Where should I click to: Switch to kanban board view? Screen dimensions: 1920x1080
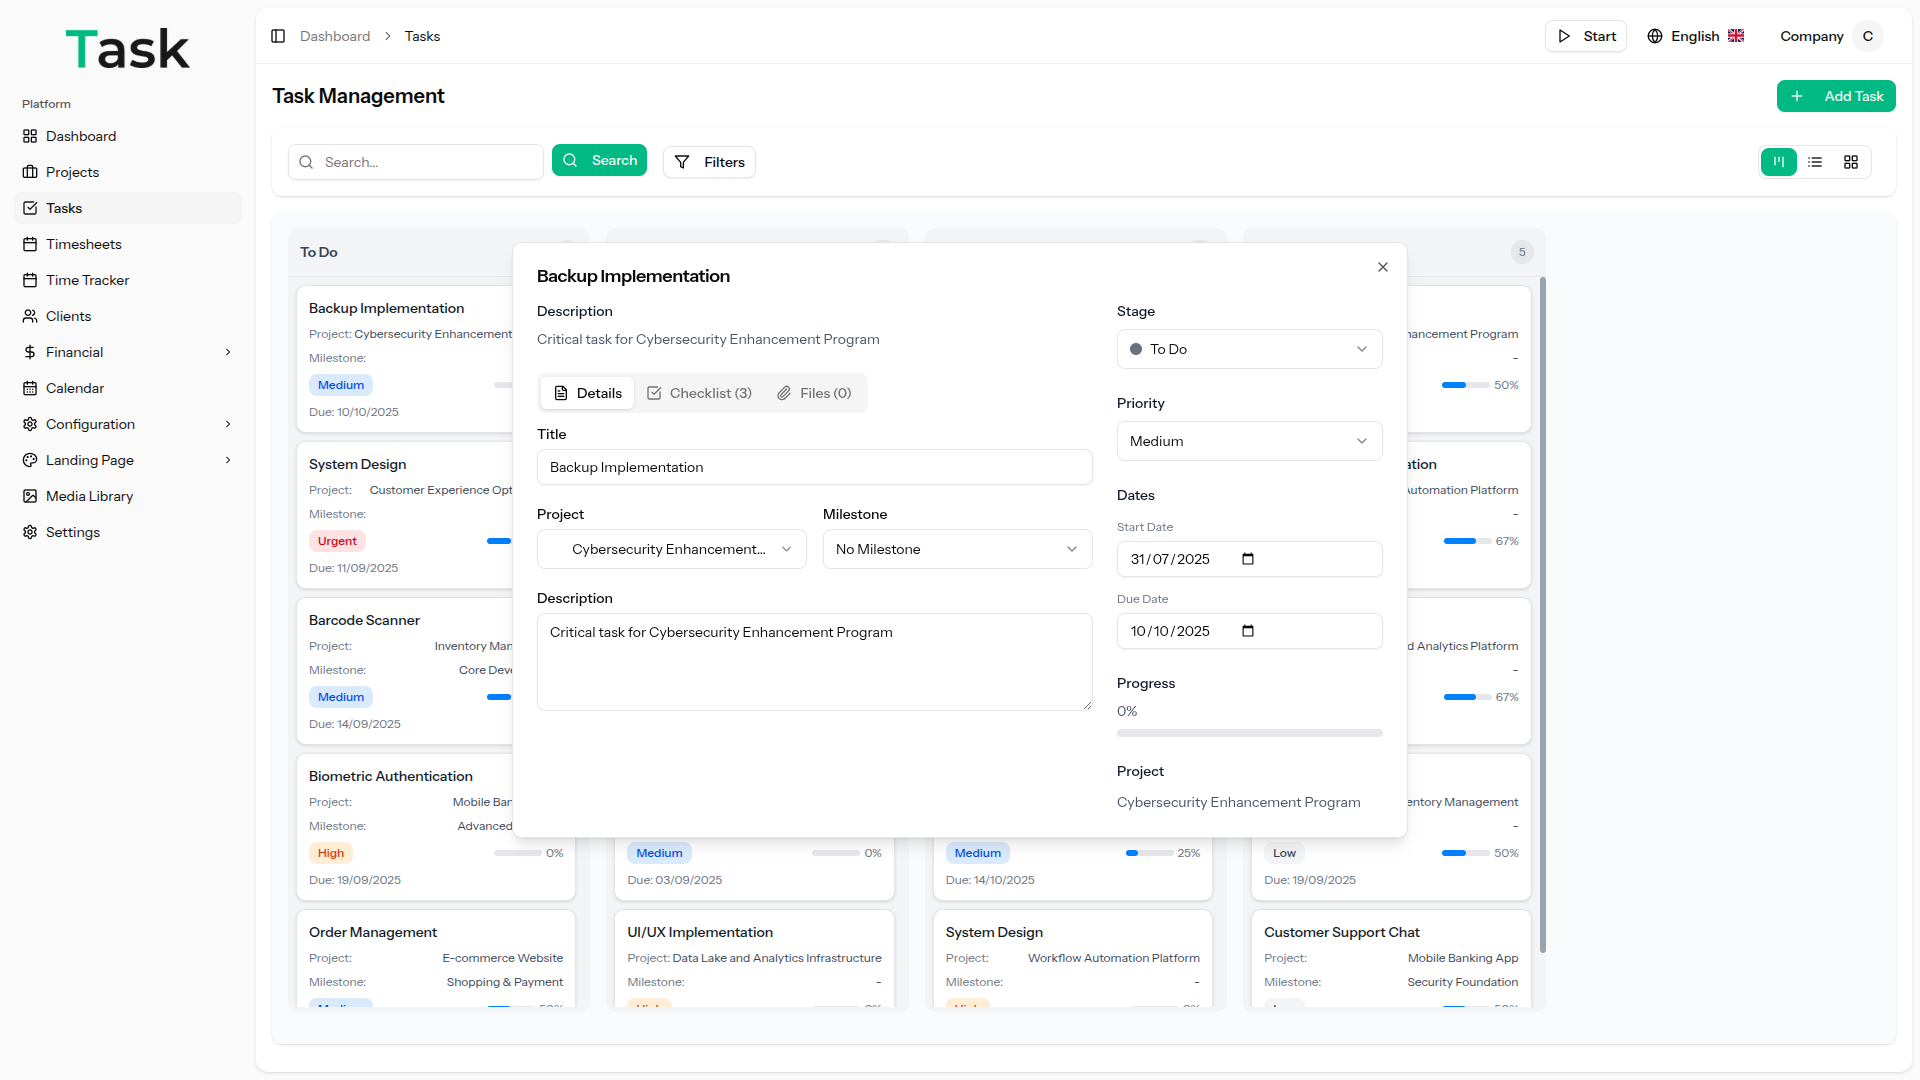point(1778,162)
